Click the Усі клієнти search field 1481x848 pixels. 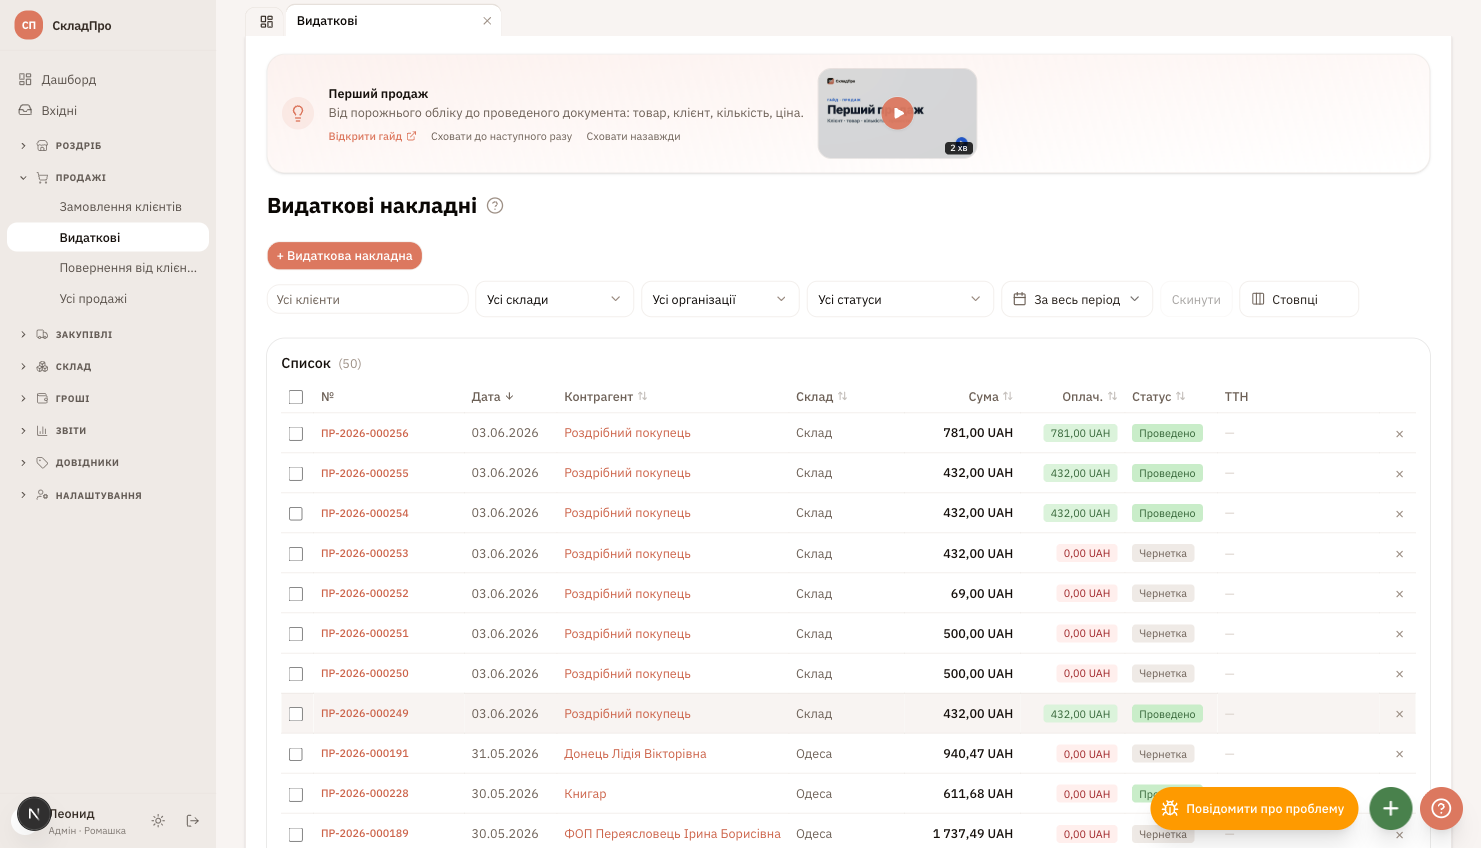tap(368, 299)
